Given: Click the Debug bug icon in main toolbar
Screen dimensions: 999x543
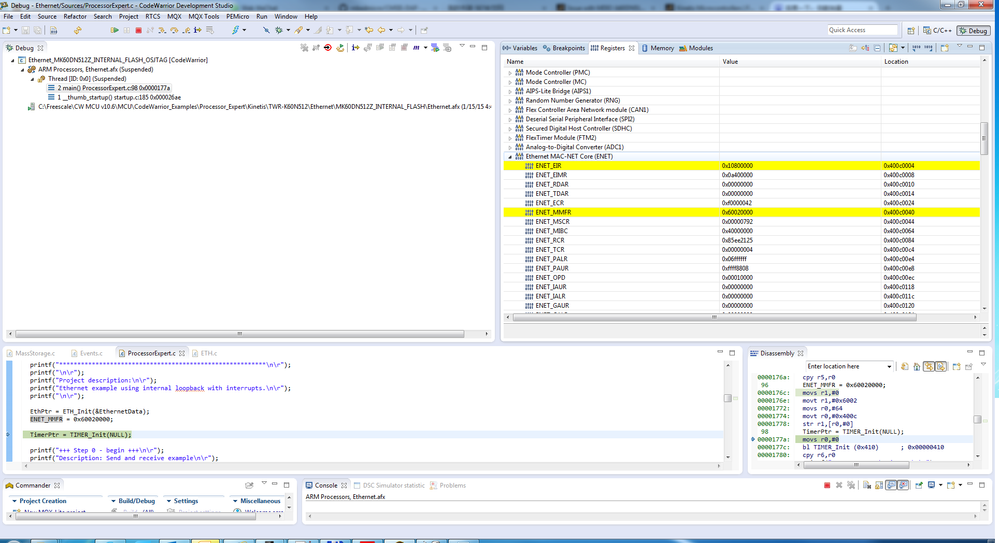Looking at the screenshot, I should [278, 30].
